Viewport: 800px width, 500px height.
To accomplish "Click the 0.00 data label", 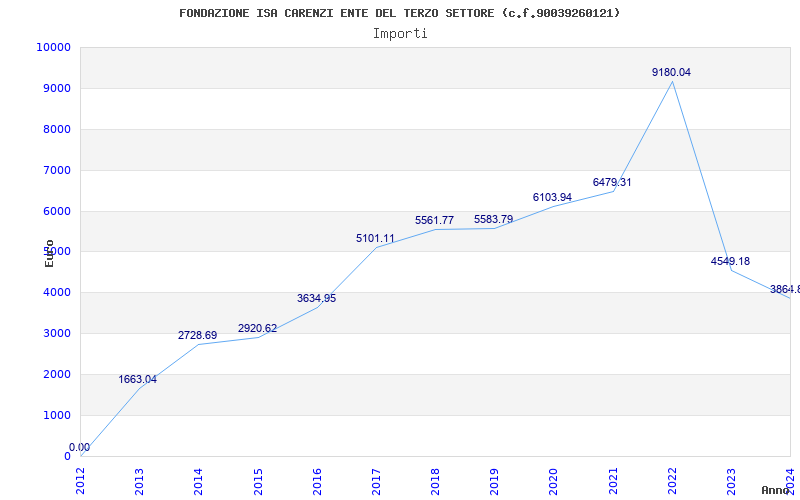I will pyautogui.click(x=79, y=447).
